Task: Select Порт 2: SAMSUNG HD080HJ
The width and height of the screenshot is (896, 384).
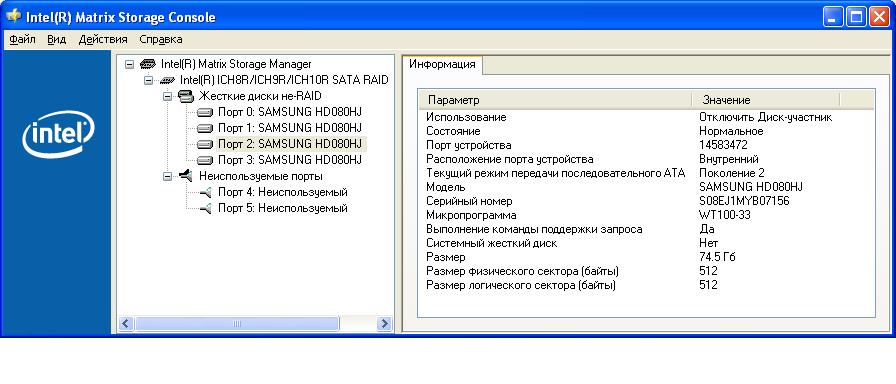Action: point(290,144)
